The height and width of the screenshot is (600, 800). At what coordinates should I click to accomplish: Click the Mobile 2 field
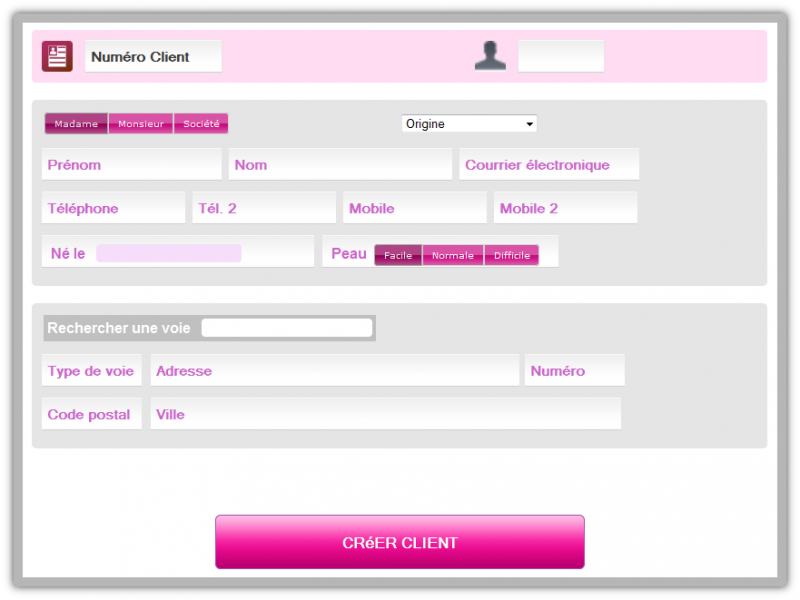(x=566, y=207)
